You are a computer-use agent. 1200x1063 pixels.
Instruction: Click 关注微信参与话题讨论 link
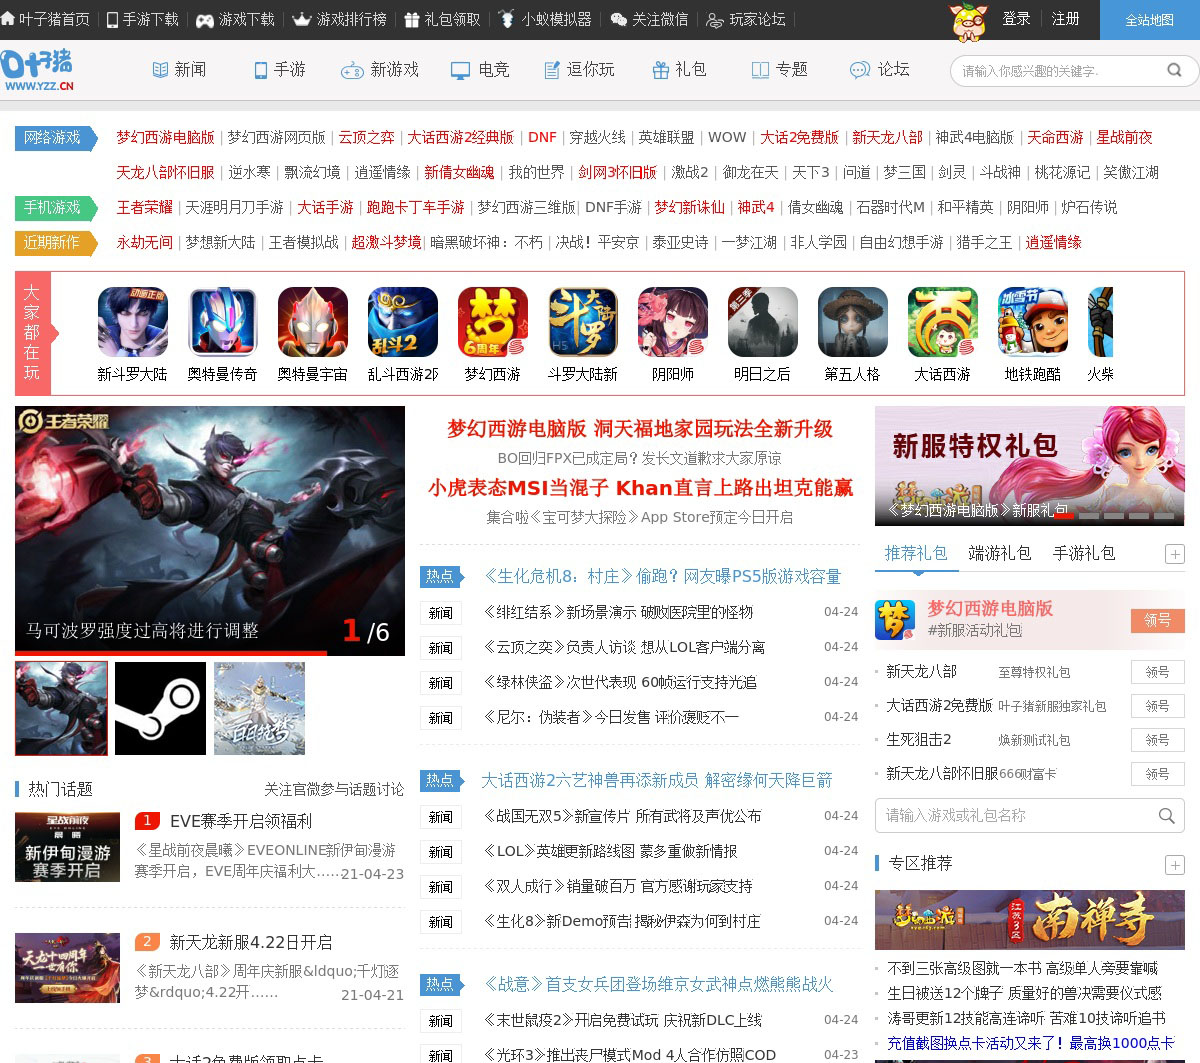[x=334, y=789]
